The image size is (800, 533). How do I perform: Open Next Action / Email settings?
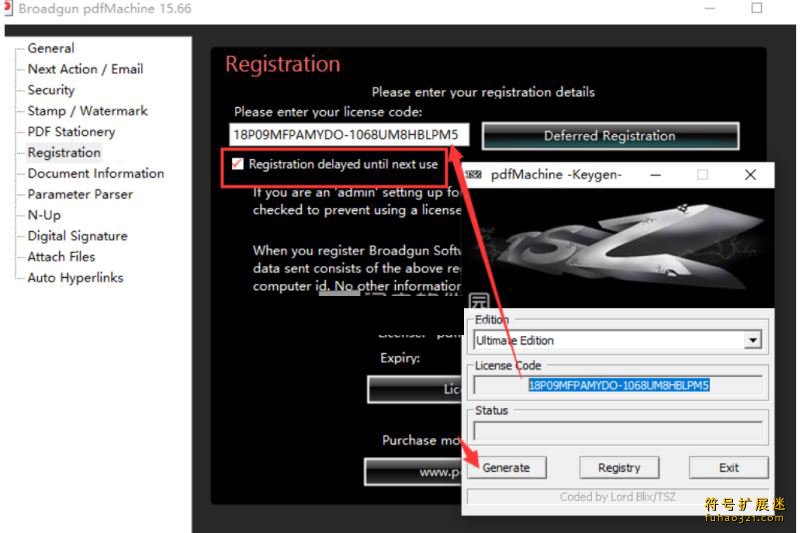tap(85, 69)
